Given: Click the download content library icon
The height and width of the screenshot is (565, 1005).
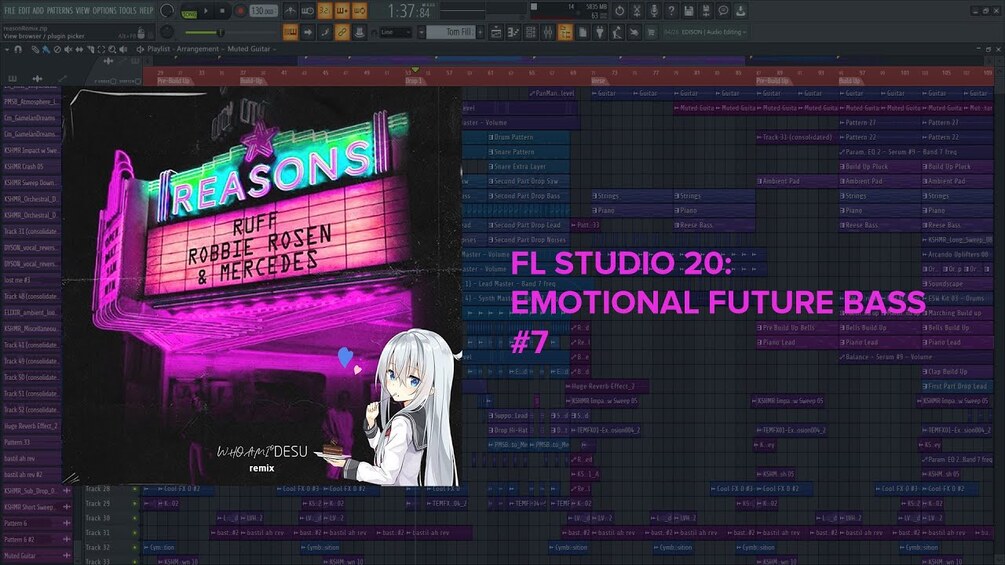Looking at the screenshot, I should tap(740, 11).
